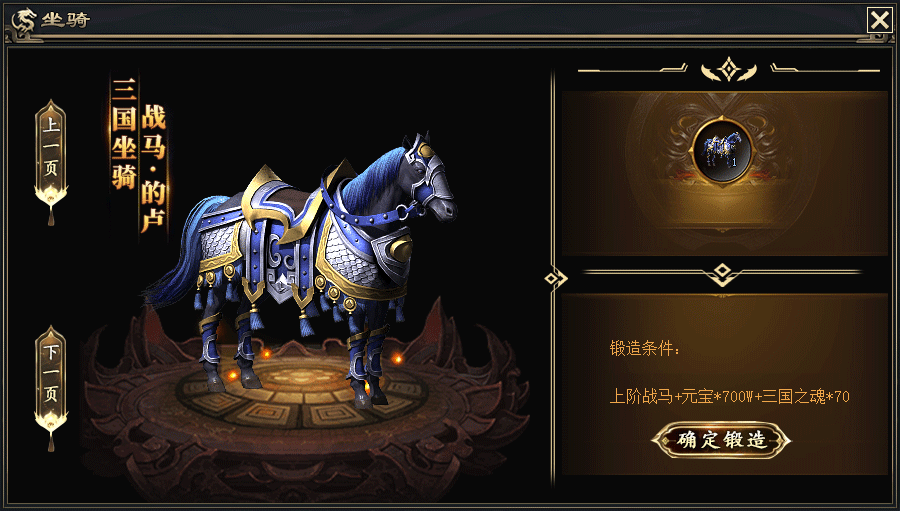Click the diamond ornament on vertical divider
This screenshot has width=900, height=511.
click(555, 278)
